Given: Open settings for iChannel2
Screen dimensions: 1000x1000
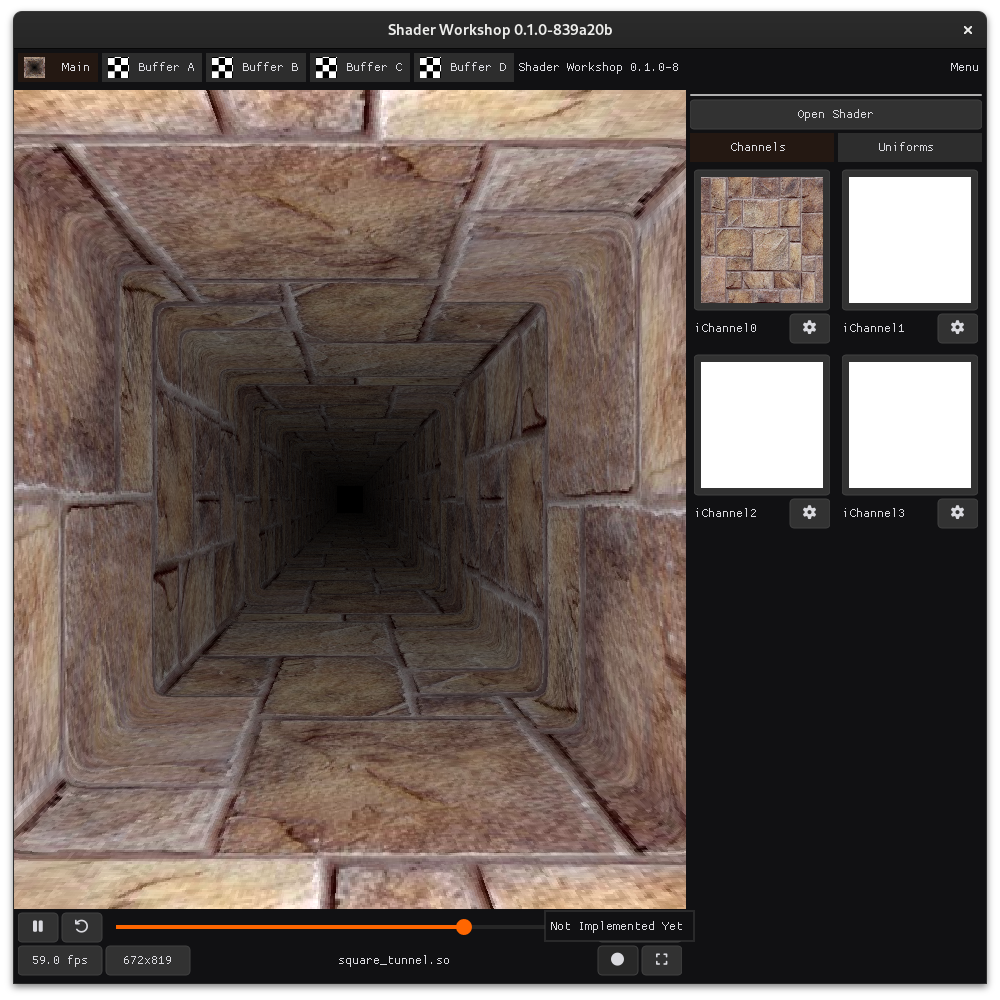Looking at the screenshot, I should (x=809, y=513).
